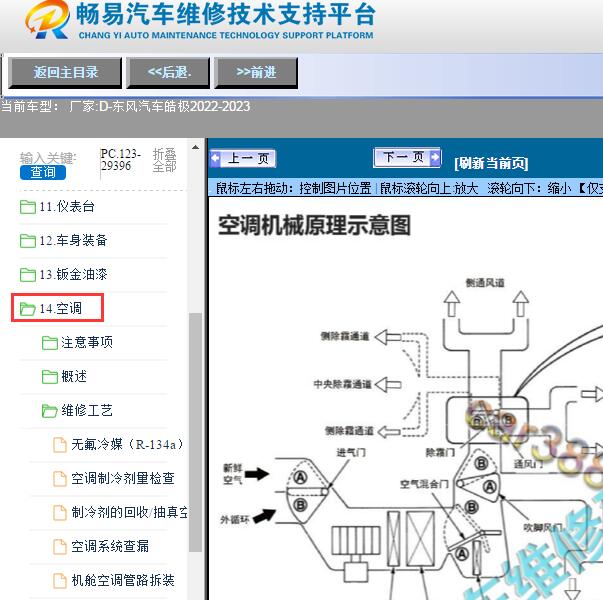Click document icon beside 空调制冷剂量检查
This screenshot has width=603, height=600.
click(x=60, y=479)
